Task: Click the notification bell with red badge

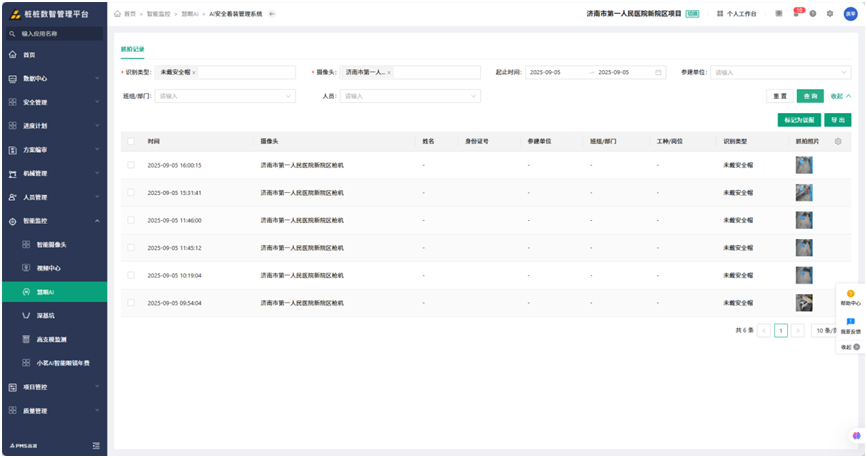Action: 796,14
